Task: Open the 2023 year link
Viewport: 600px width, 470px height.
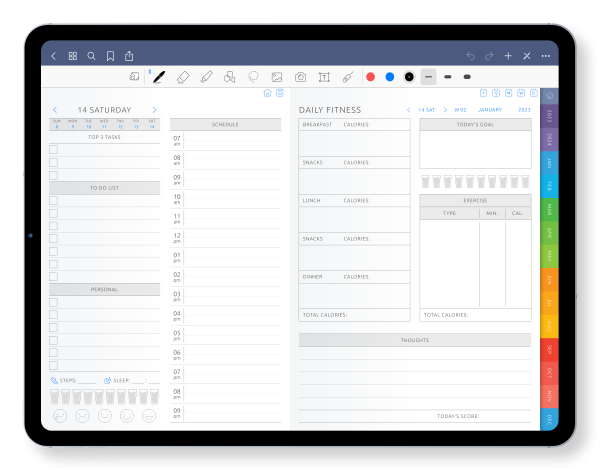Action: click(524, 110)
